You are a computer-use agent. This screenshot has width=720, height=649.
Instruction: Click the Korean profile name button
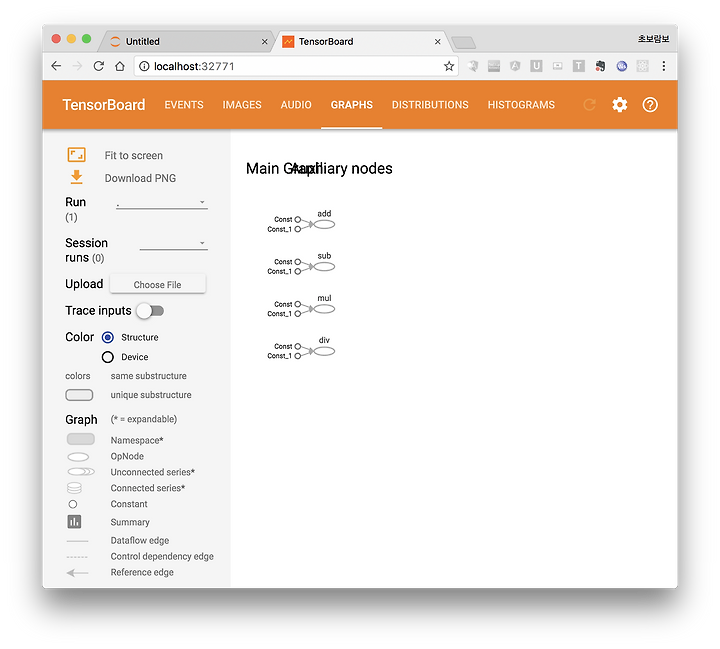pyautogui.click(x=653, y=39)
